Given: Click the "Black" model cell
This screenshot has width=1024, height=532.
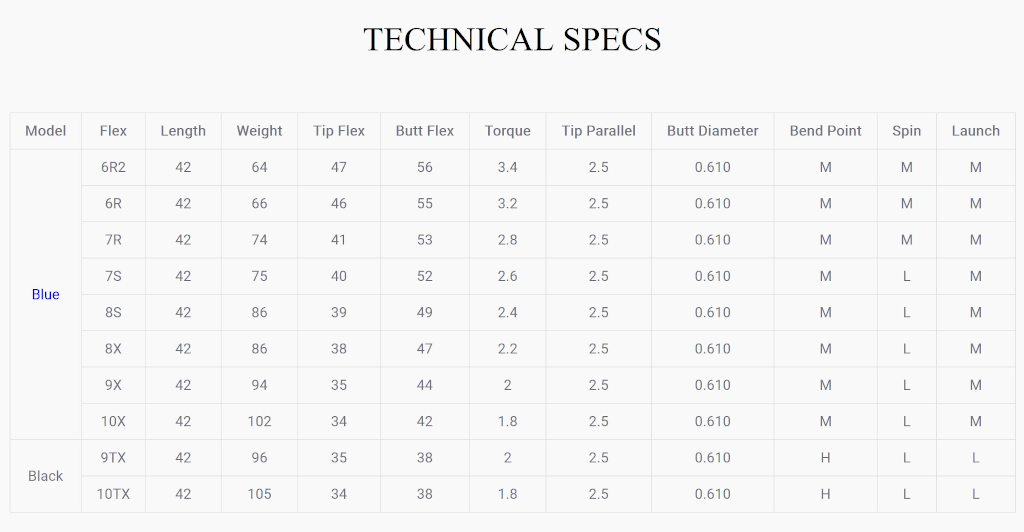Looking at the screenshot, I should (46, 476).
